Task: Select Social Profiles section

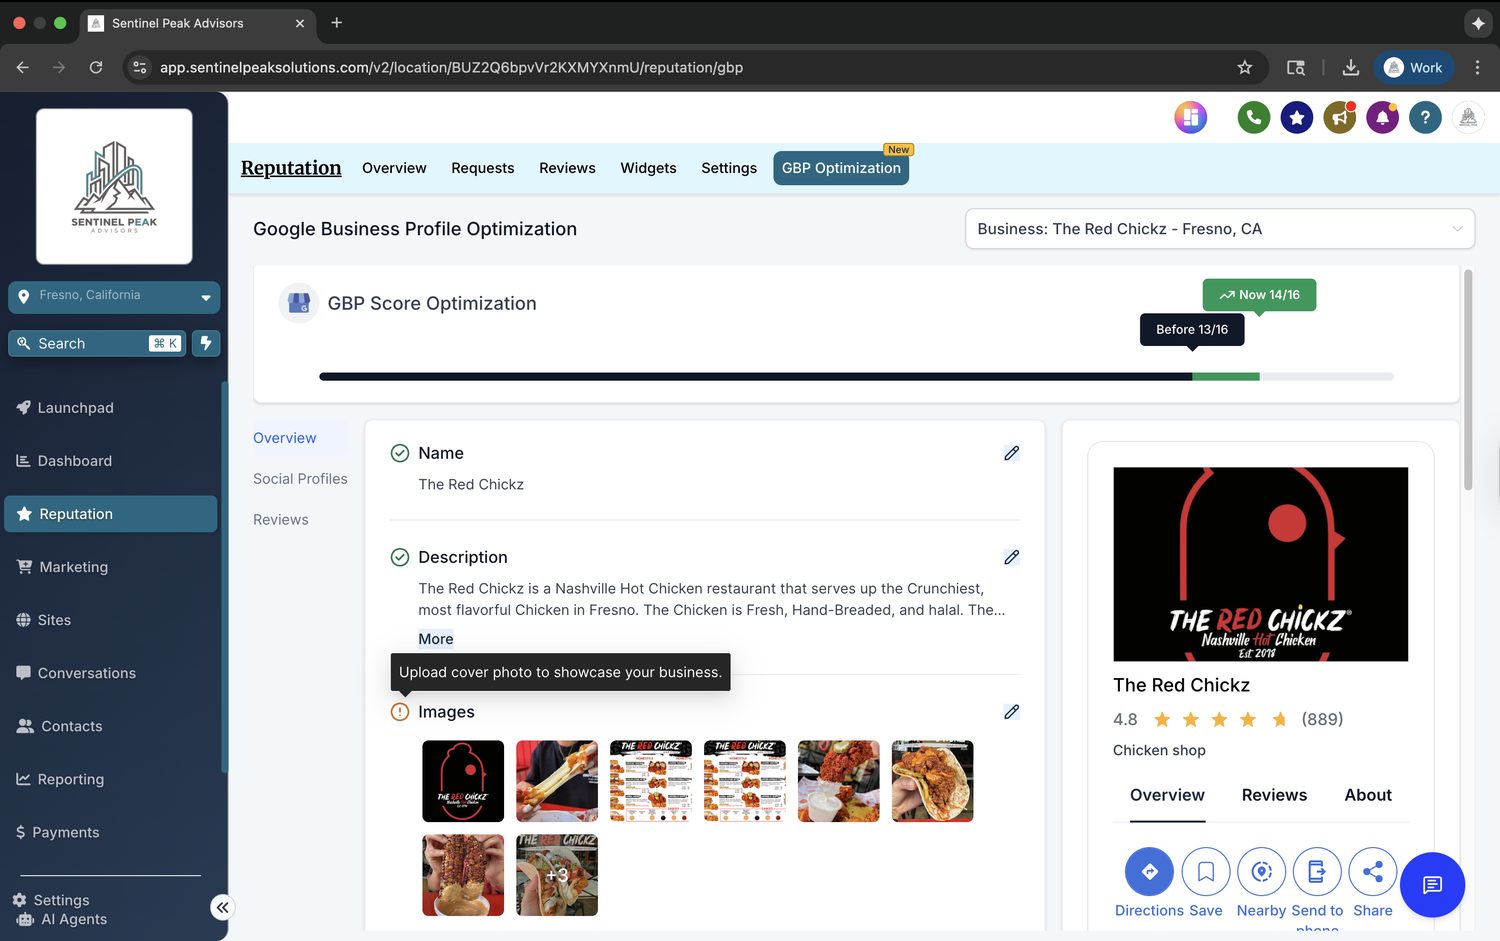Action: click(300, 479)
